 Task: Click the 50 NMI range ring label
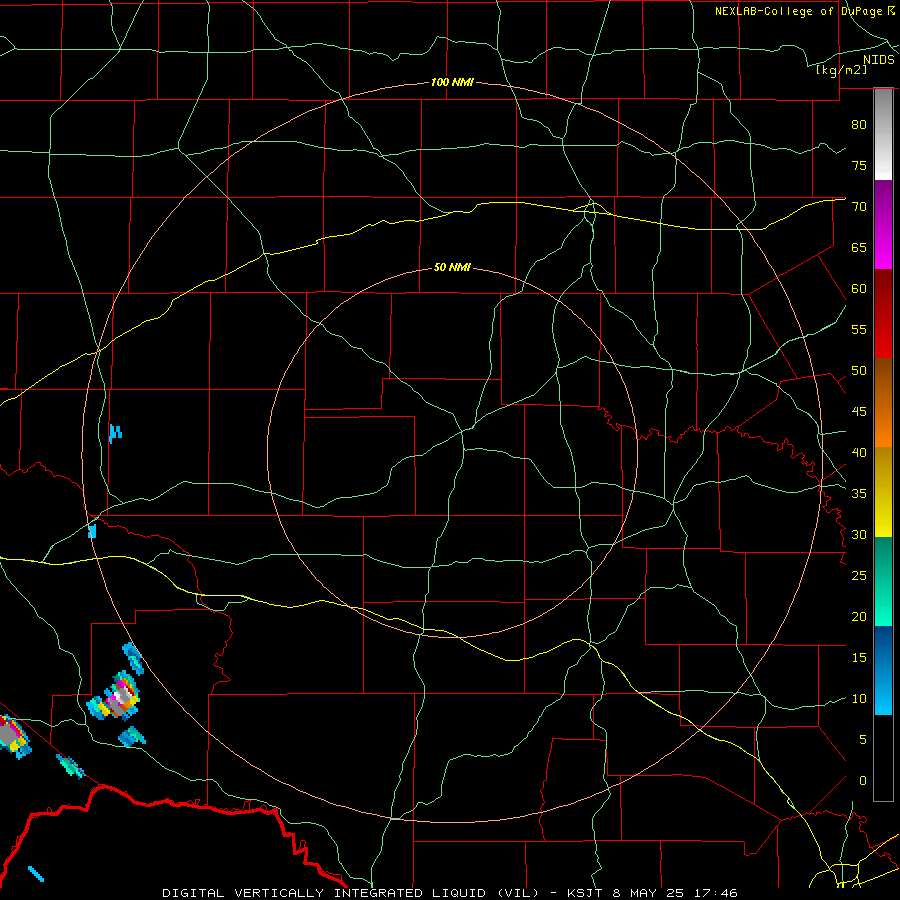pos(452,267)
